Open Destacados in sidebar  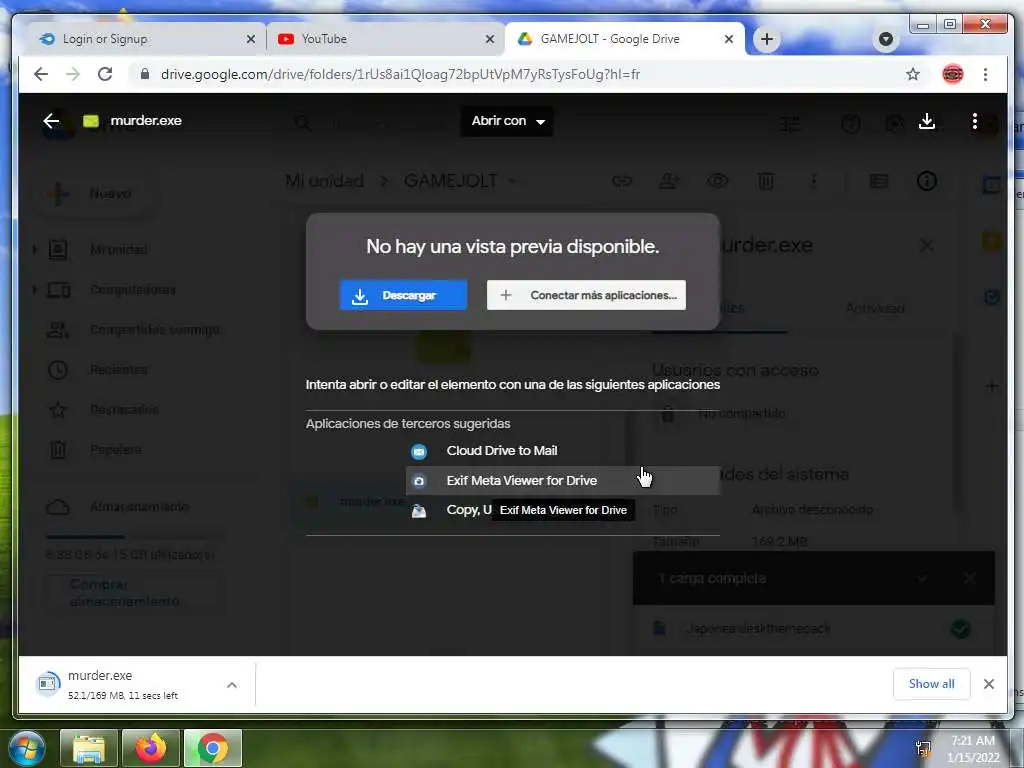(124, 409)
